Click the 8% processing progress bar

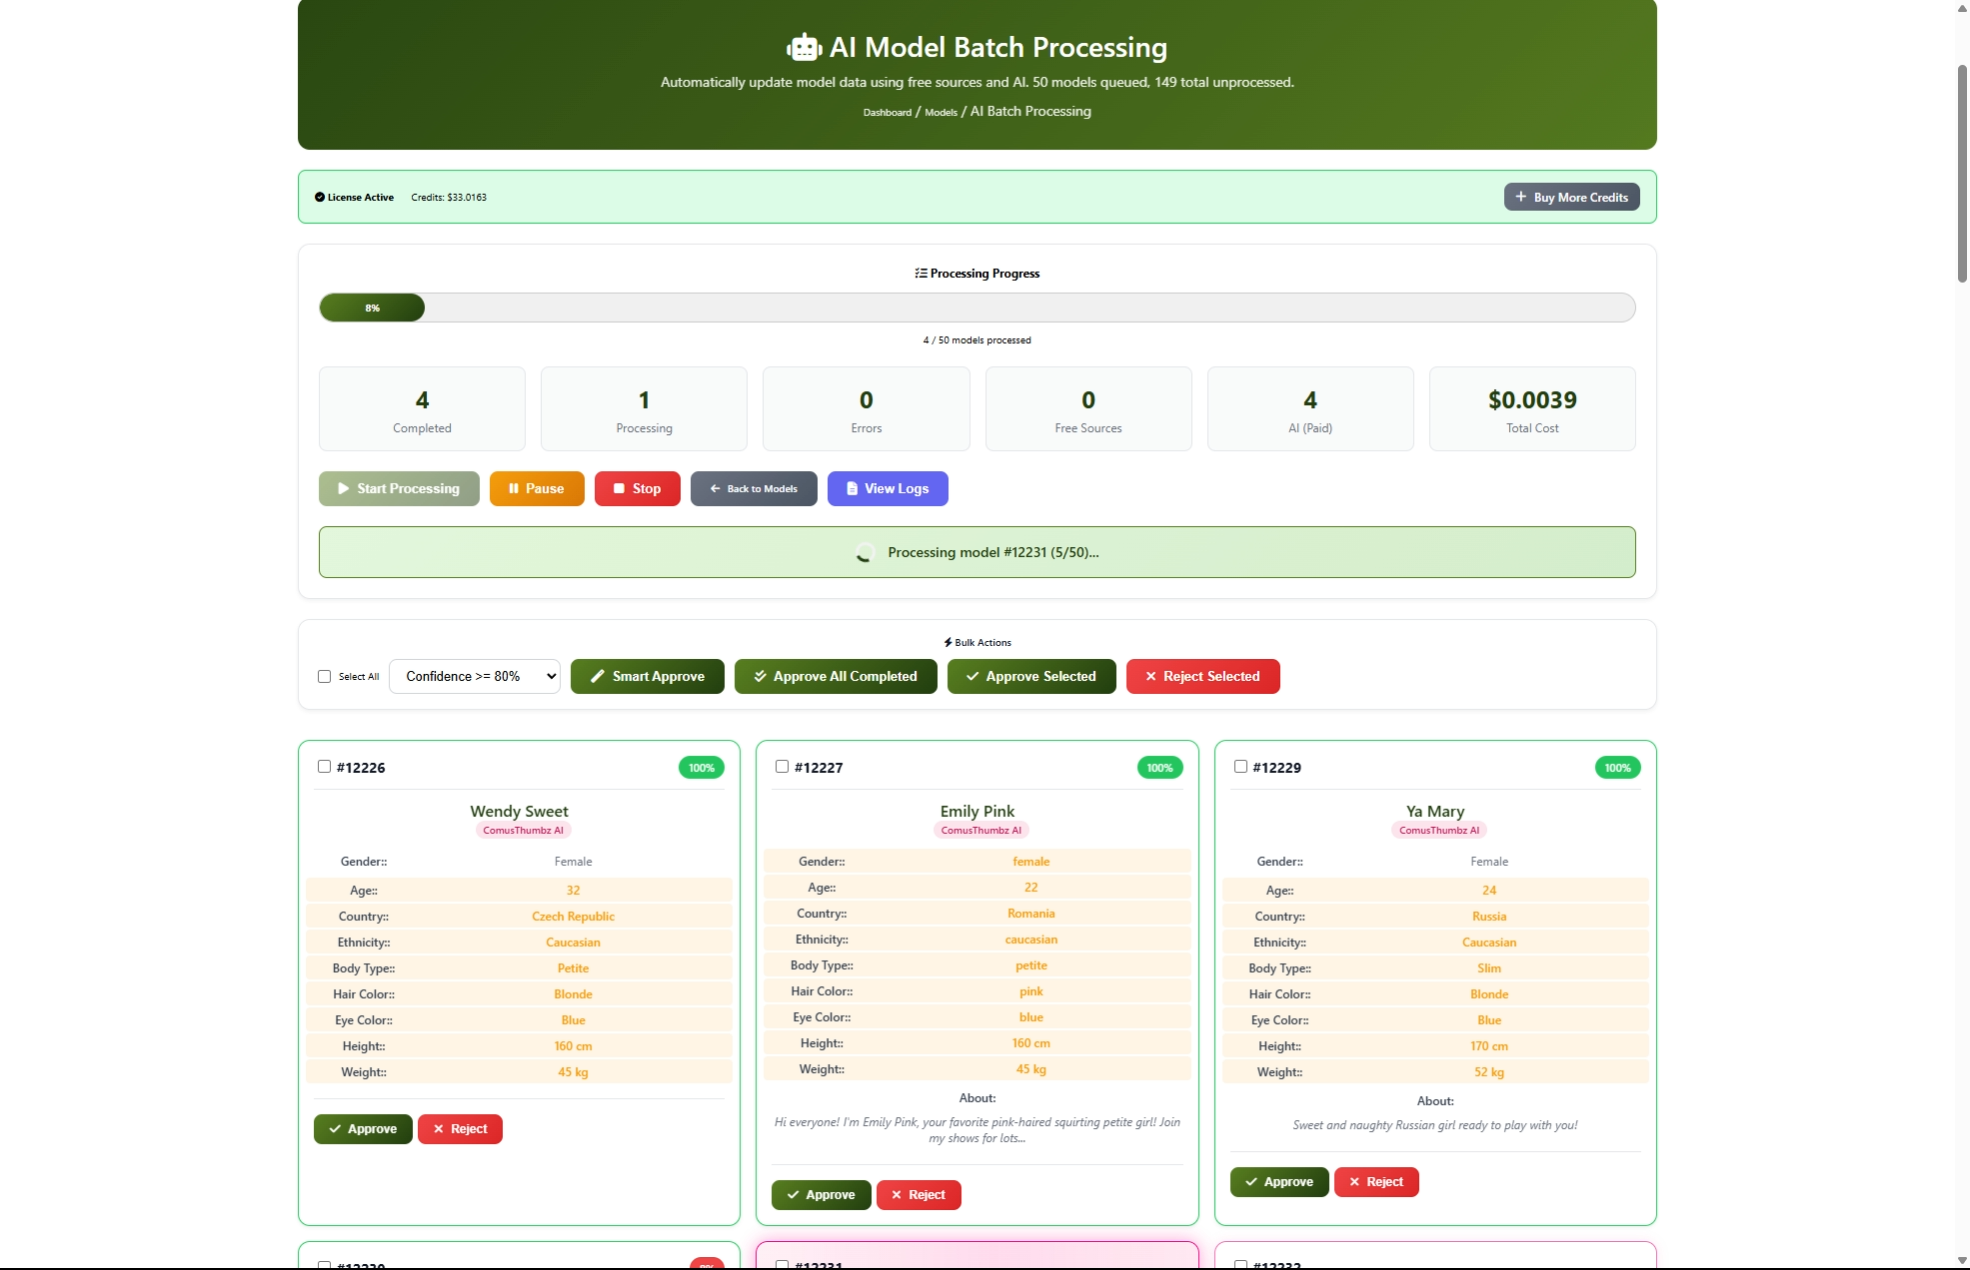[371, 307]
